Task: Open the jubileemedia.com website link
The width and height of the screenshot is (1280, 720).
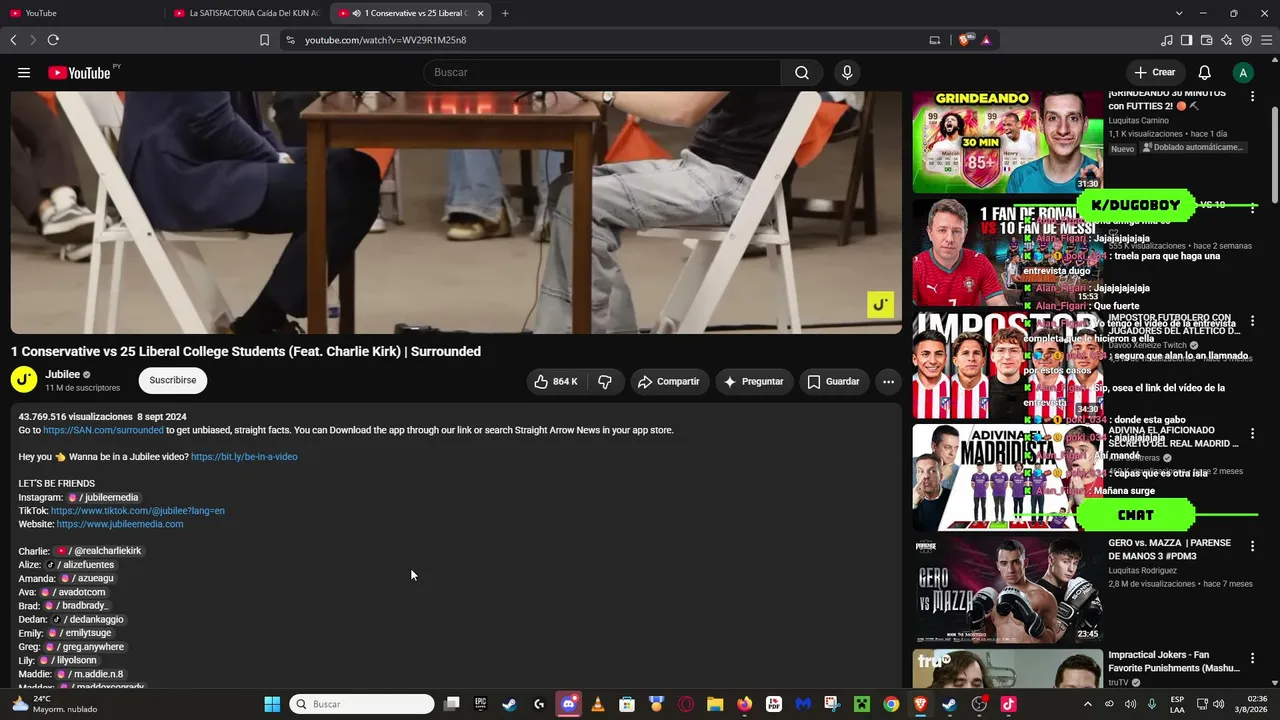Action: coord(120,524)
